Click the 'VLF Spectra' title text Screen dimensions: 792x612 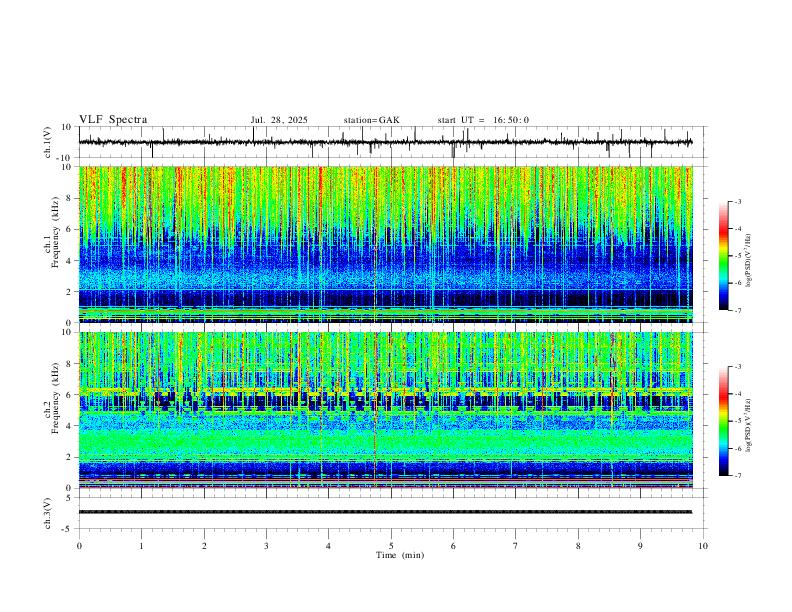(x=113, y=120)
